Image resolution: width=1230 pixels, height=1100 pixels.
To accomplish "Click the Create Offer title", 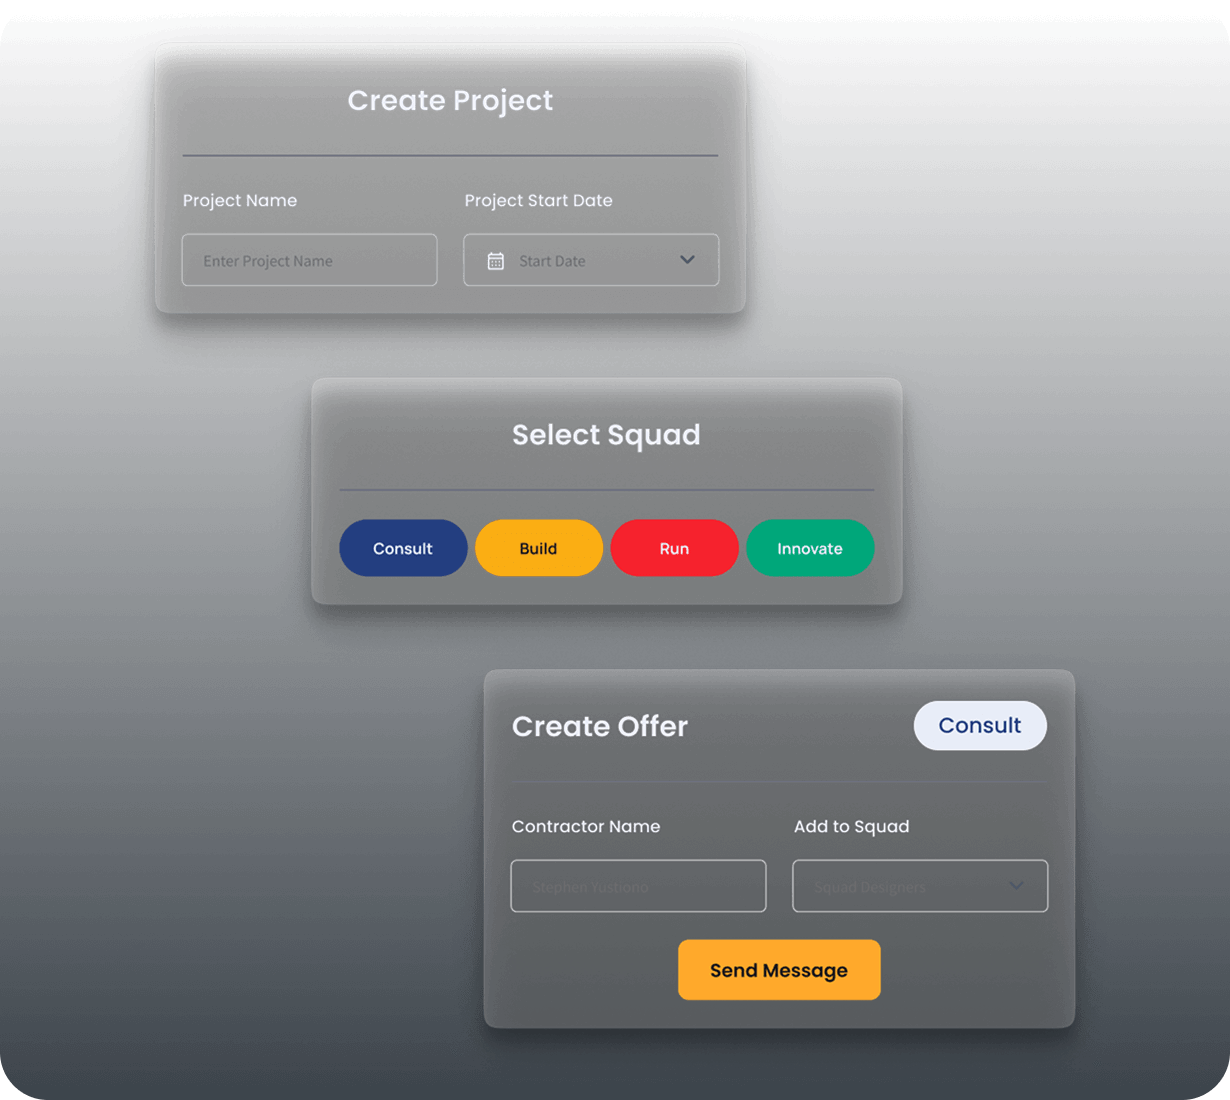I will coord(600,726).
